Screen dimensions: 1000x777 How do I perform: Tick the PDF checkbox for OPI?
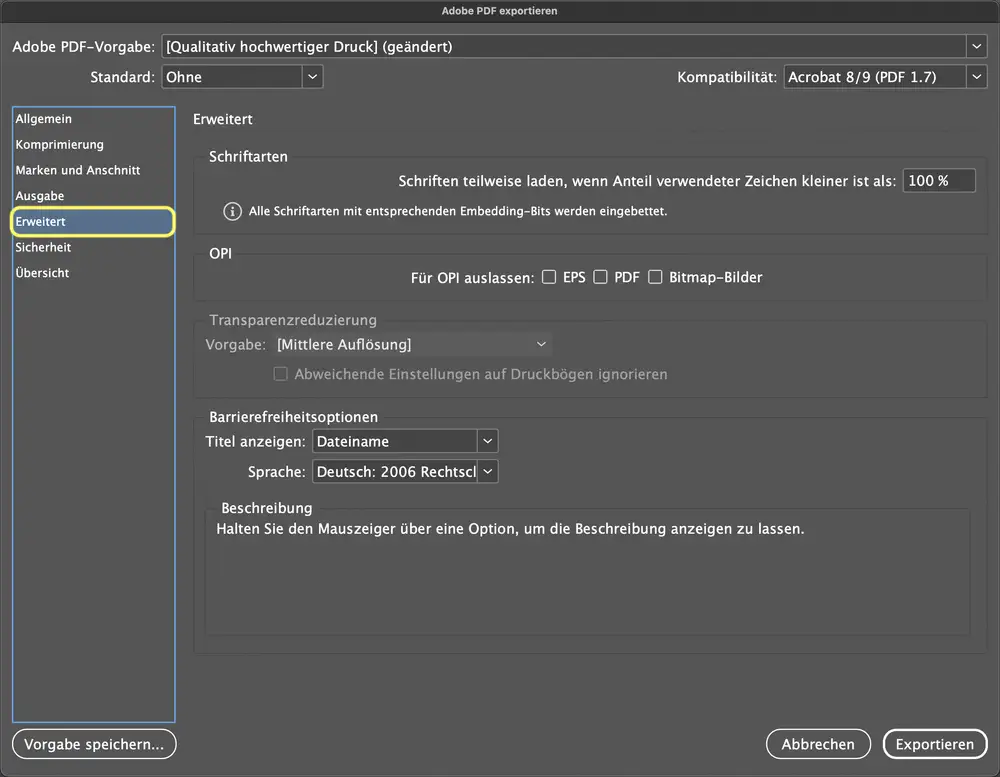600,277
